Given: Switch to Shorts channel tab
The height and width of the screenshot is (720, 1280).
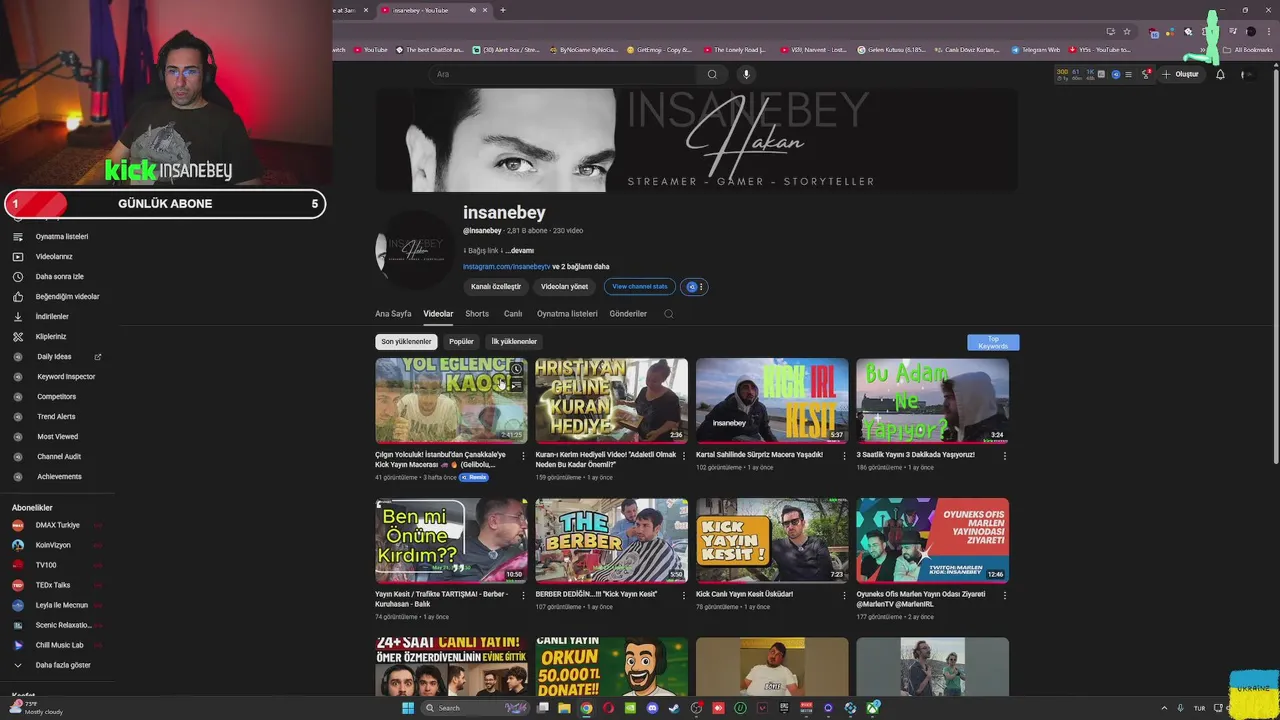Looking at the screenshot, I should point(477,314).
